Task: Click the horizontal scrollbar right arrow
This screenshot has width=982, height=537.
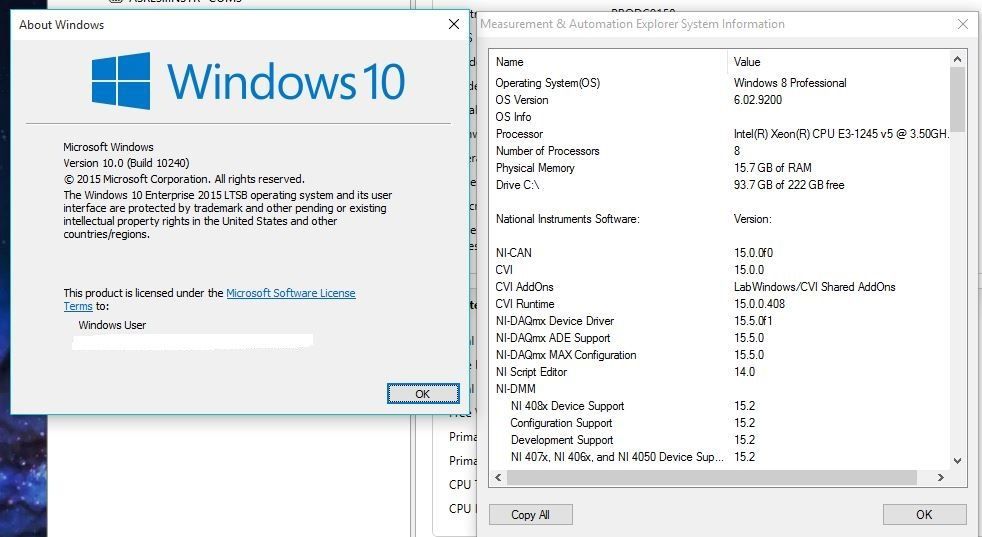Action: 941,477
